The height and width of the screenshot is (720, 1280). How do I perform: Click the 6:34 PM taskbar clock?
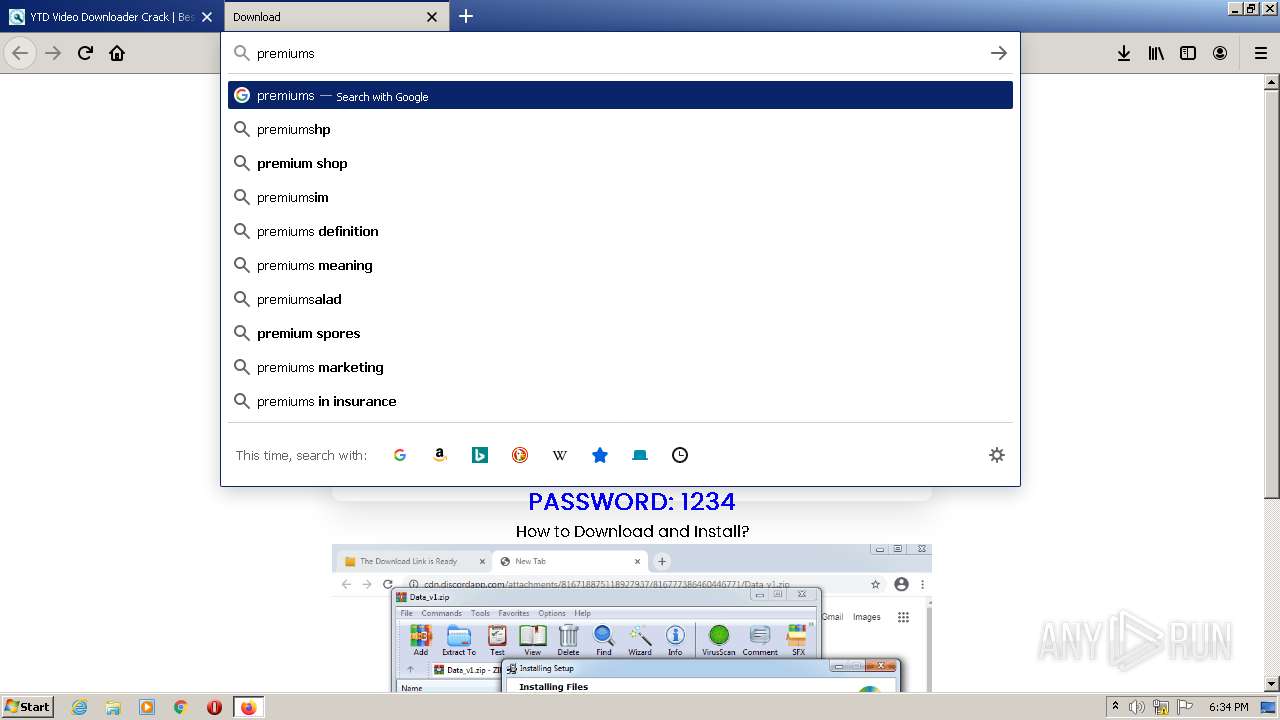coord(1228,707)
